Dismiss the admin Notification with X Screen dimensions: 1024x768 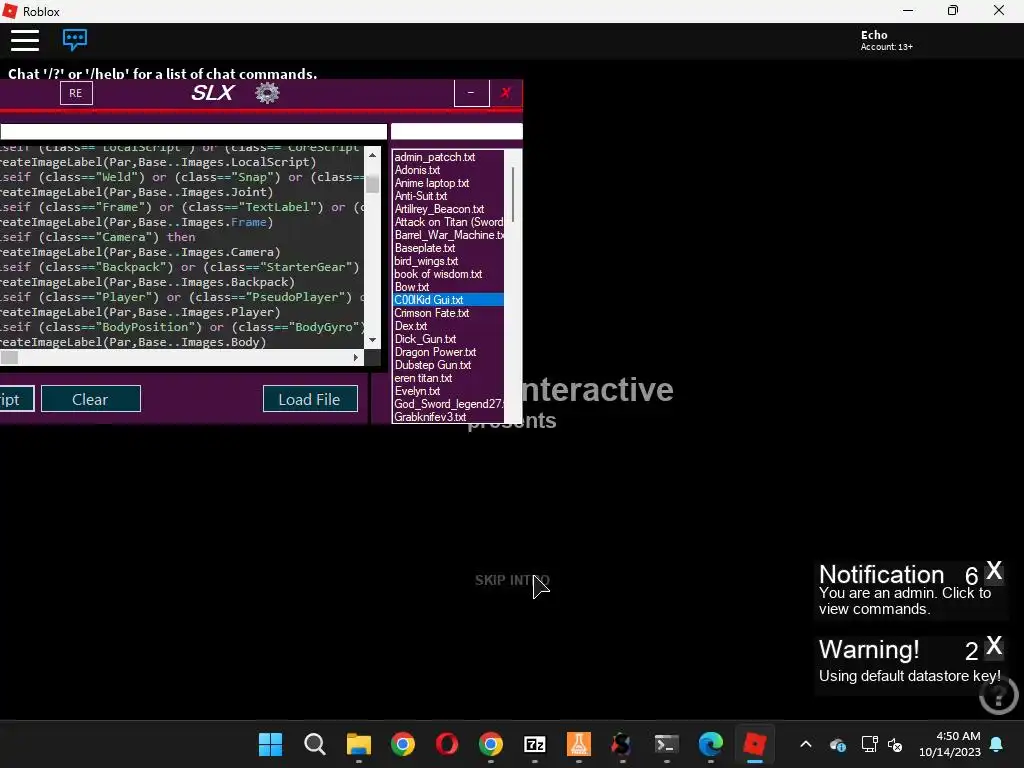point(994,571)
